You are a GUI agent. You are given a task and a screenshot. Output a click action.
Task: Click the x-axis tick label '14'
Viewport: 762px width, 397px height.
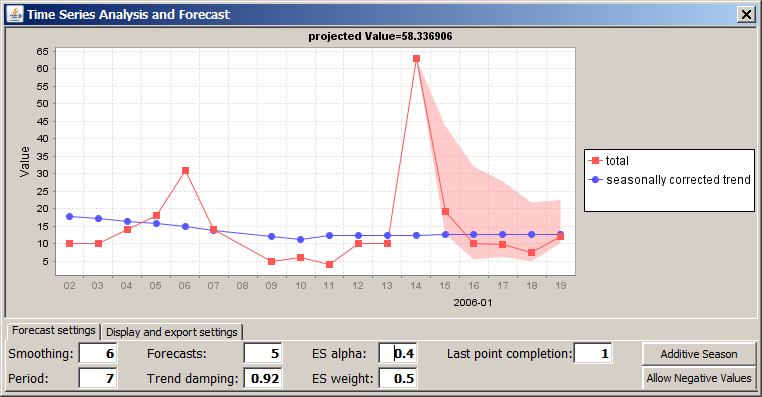tap(416, 286)
